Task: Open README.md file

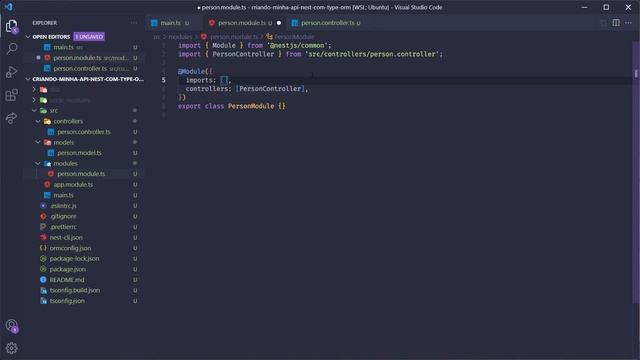Action: pos(83,280)
